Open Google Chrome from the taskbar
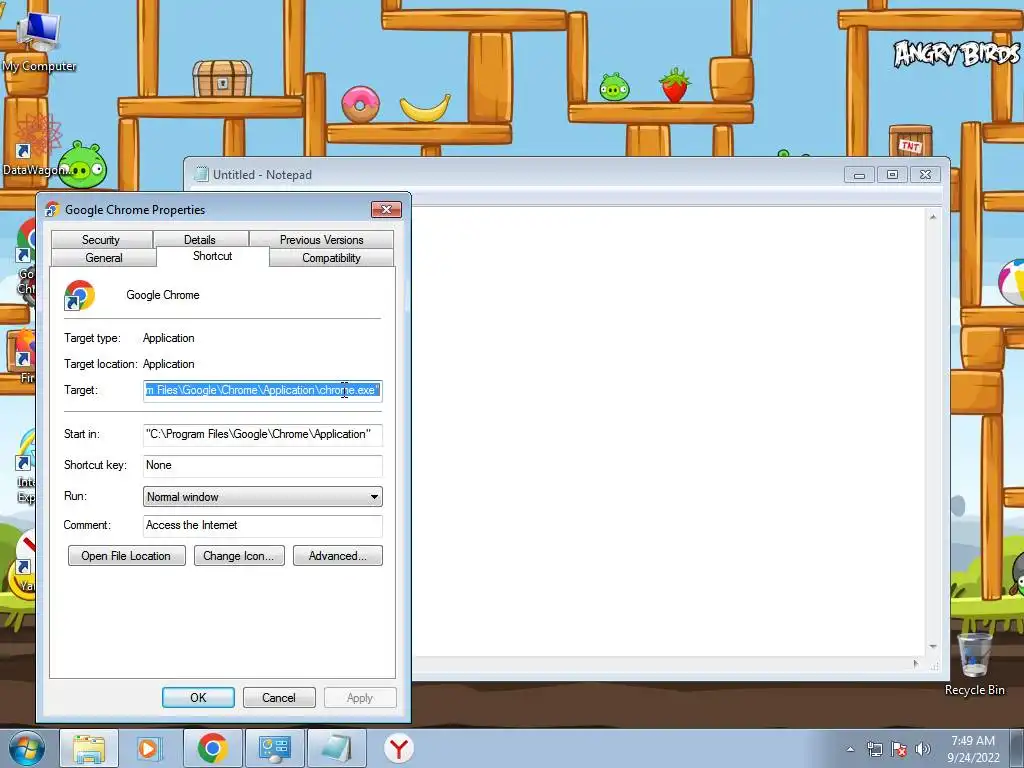Viewport: 1024px width, 768px height. pyautogui.click(x=212, y=748)
